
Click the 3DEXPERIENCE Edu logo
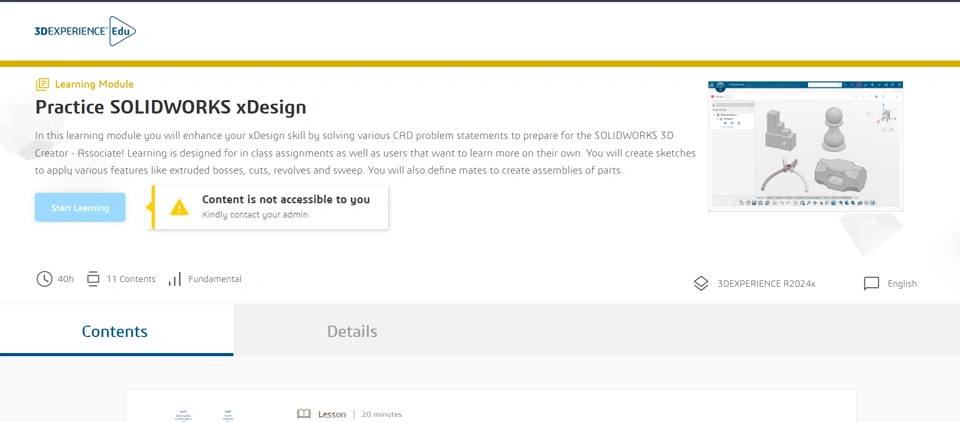[85, 31]
